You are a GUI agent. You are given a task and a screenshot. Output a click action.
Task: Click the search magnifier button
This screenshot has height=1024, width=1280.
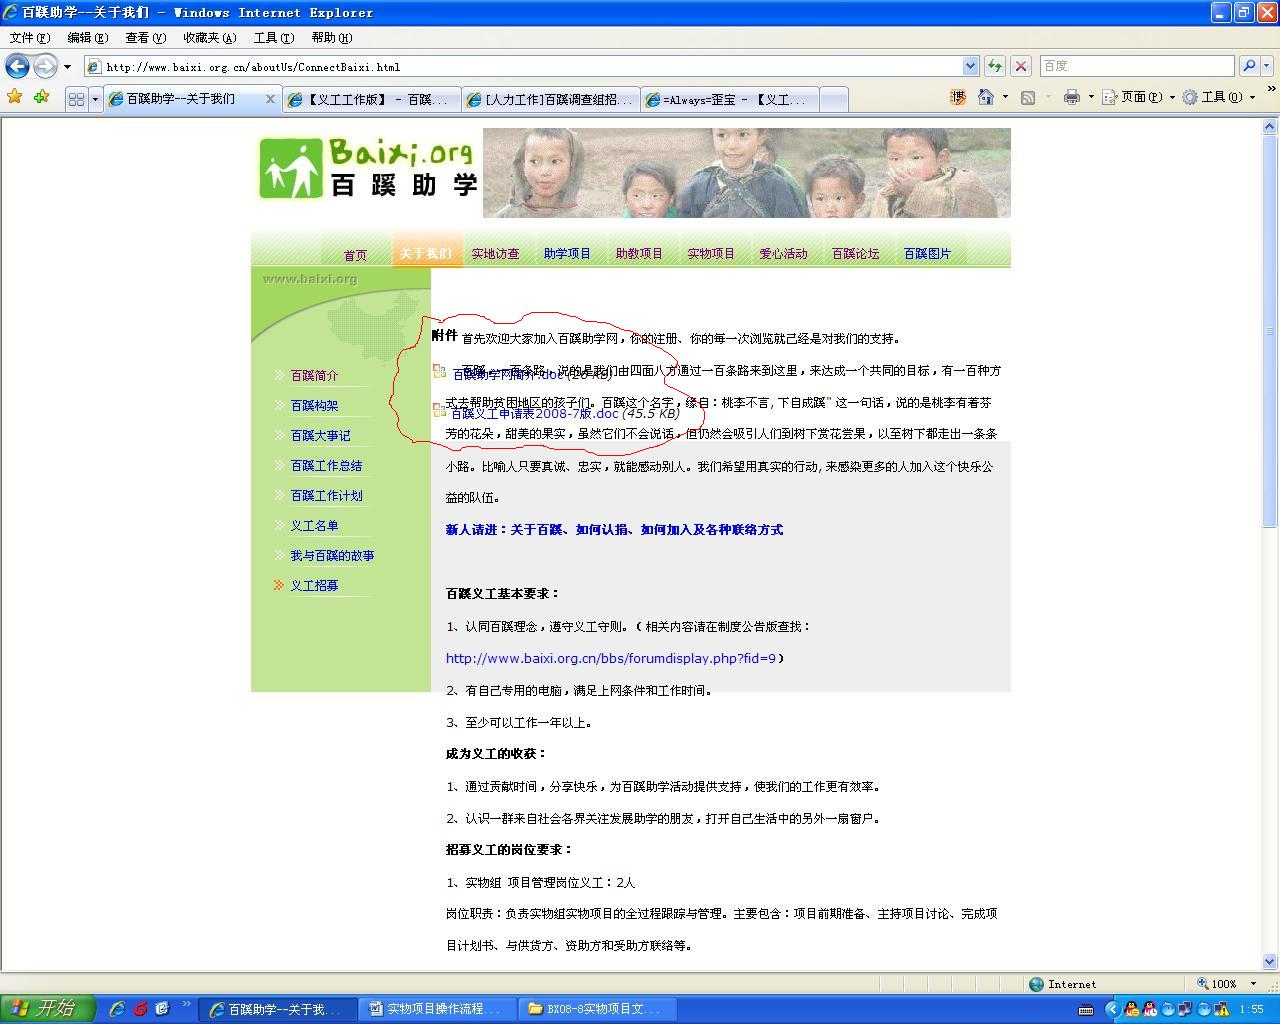coord(1248,66)
